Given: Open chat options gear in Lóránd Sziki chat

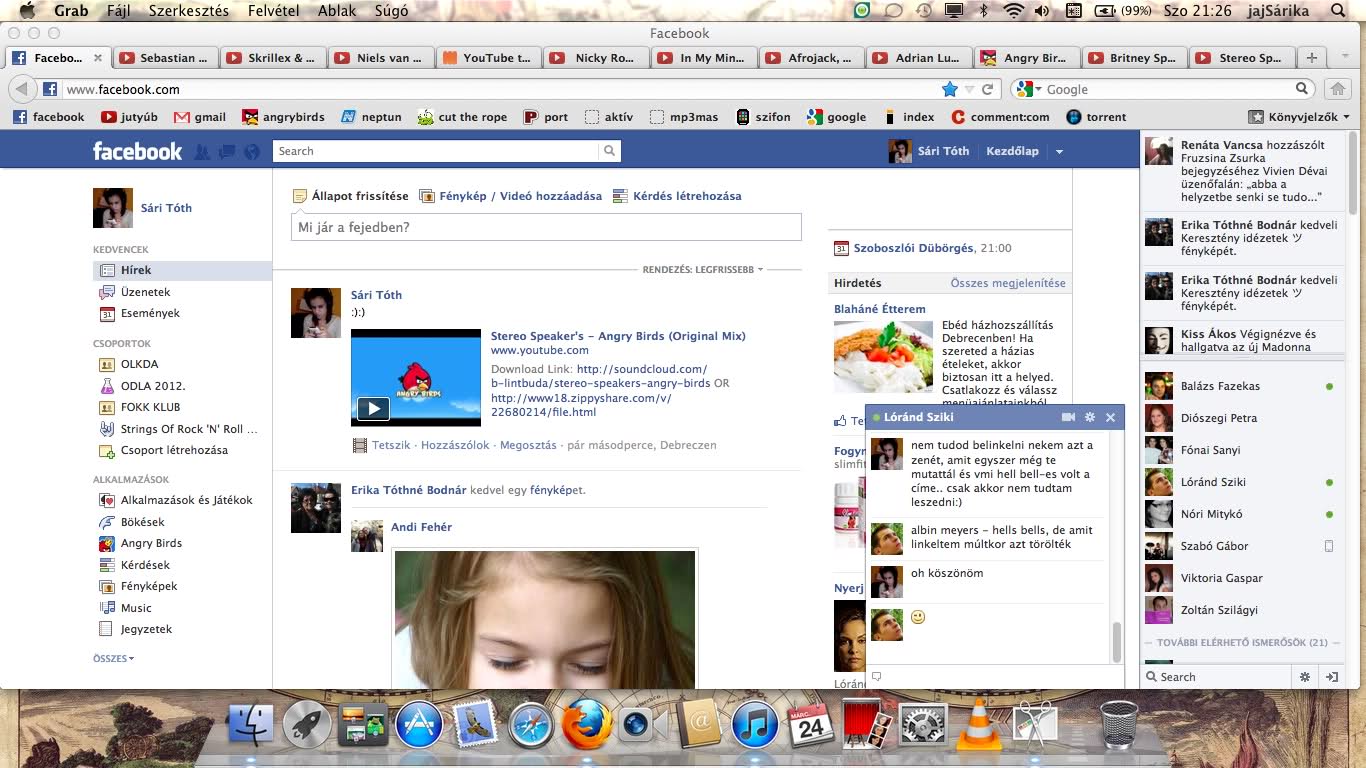Looking at the screenshot, I should [x=1090, y=417].
